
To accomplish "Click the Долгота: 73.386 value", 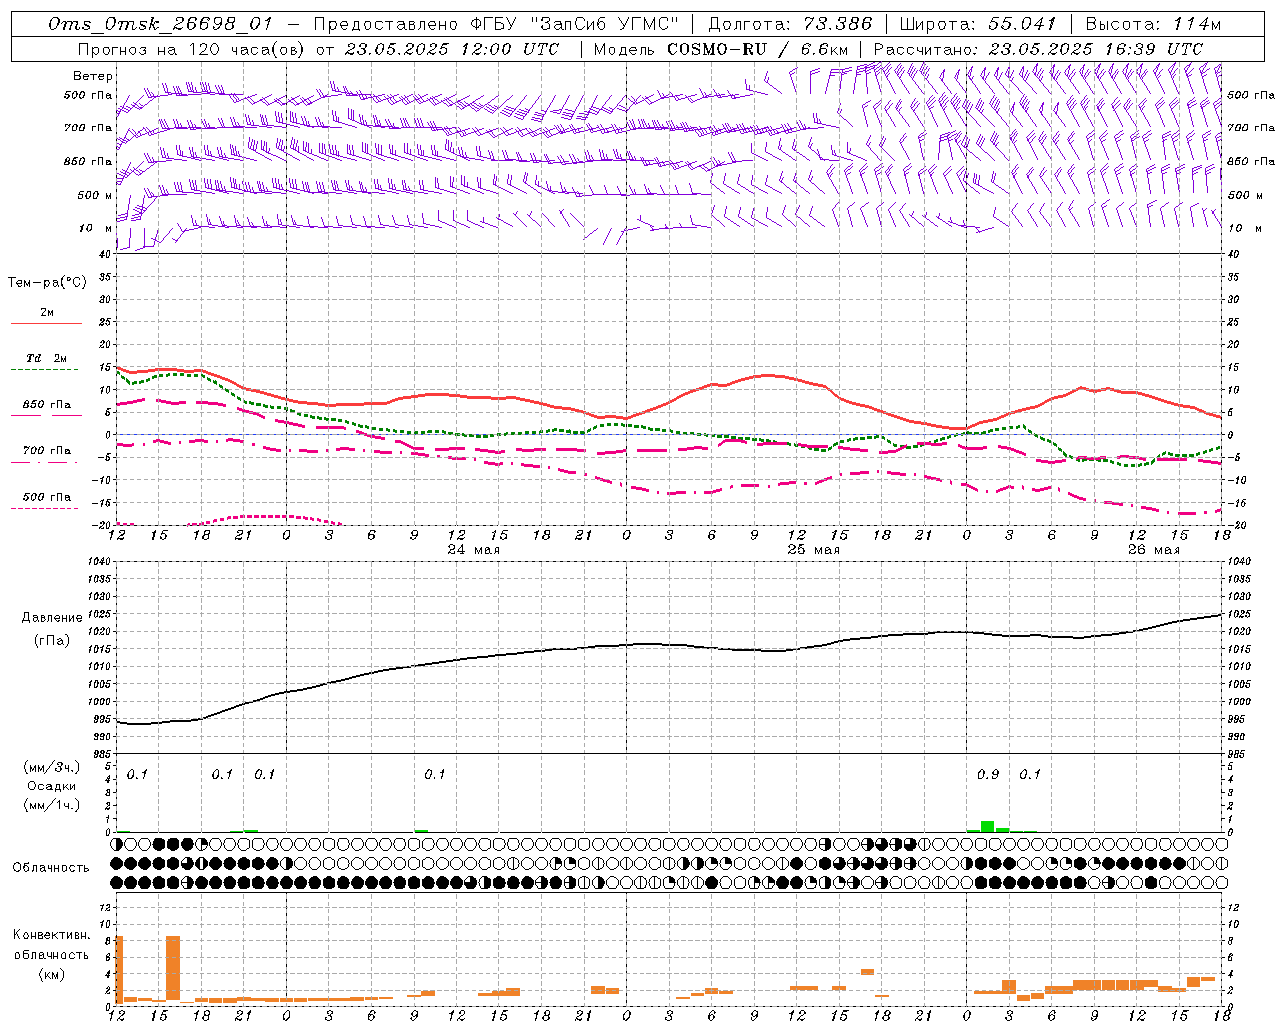I will 790,24.
